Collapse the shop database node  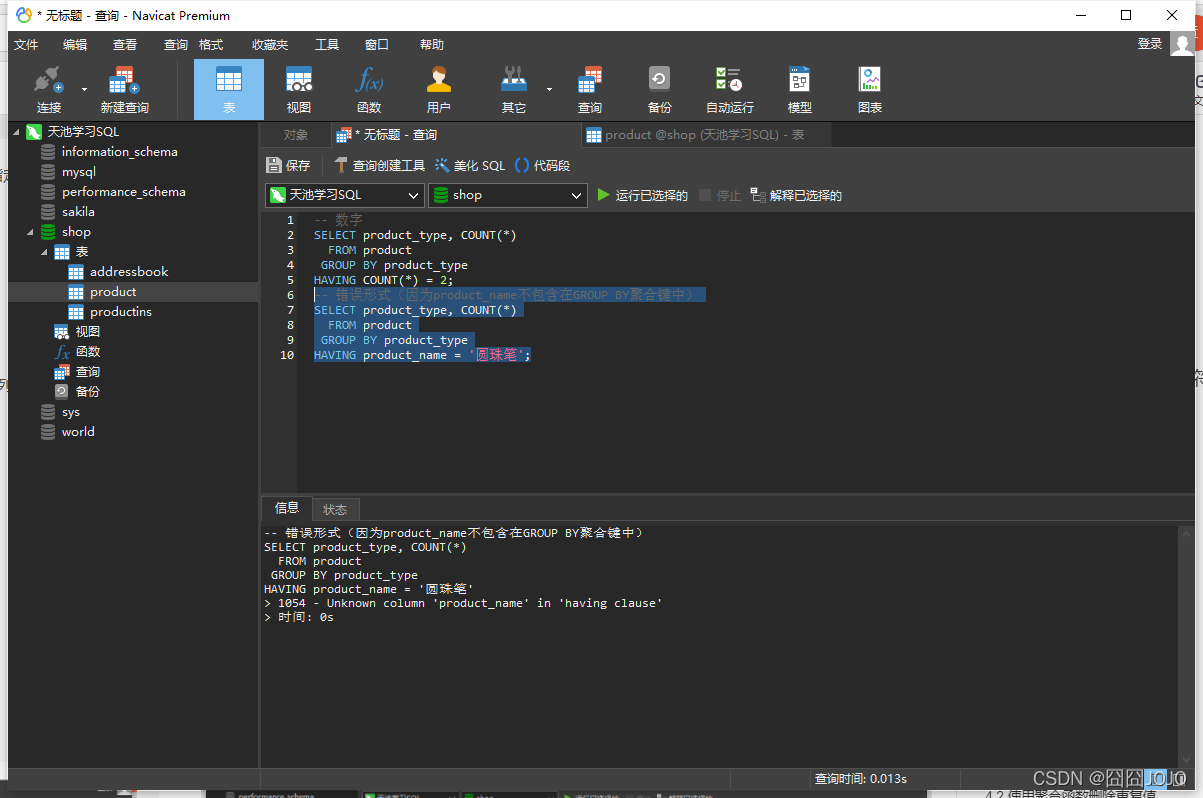pos(30,232)
